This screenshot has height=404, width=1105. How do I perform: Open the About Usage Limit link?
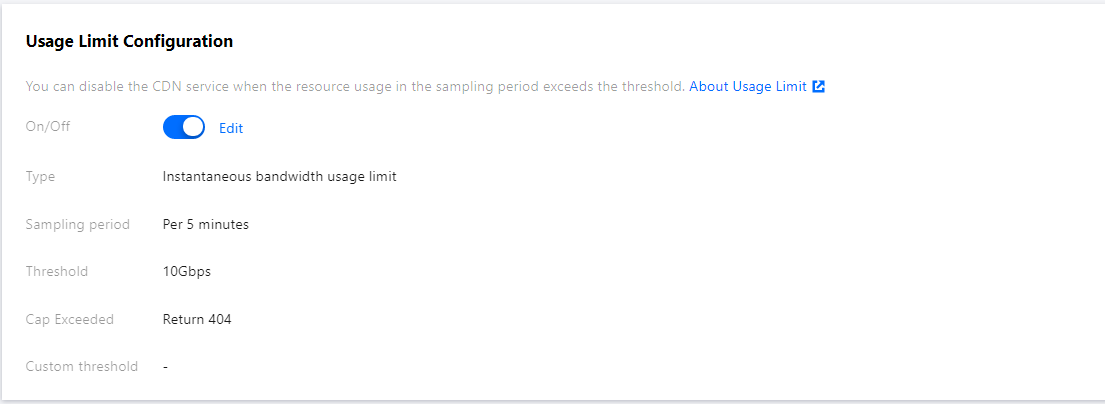[x=747, y=87]
